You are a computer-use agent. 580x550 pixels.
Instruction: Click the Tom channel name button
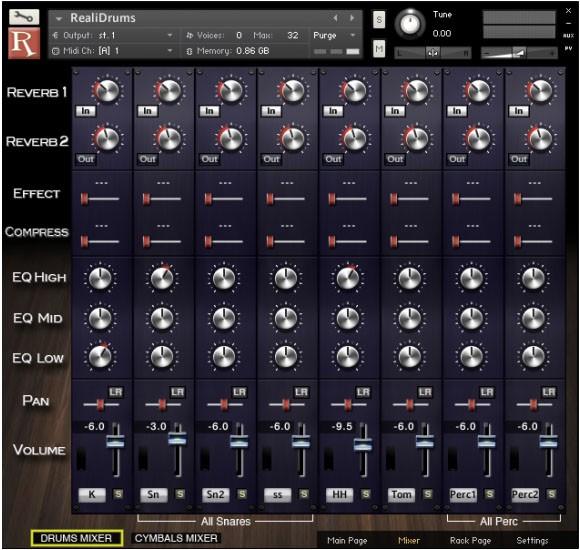[x=401, y=495]
